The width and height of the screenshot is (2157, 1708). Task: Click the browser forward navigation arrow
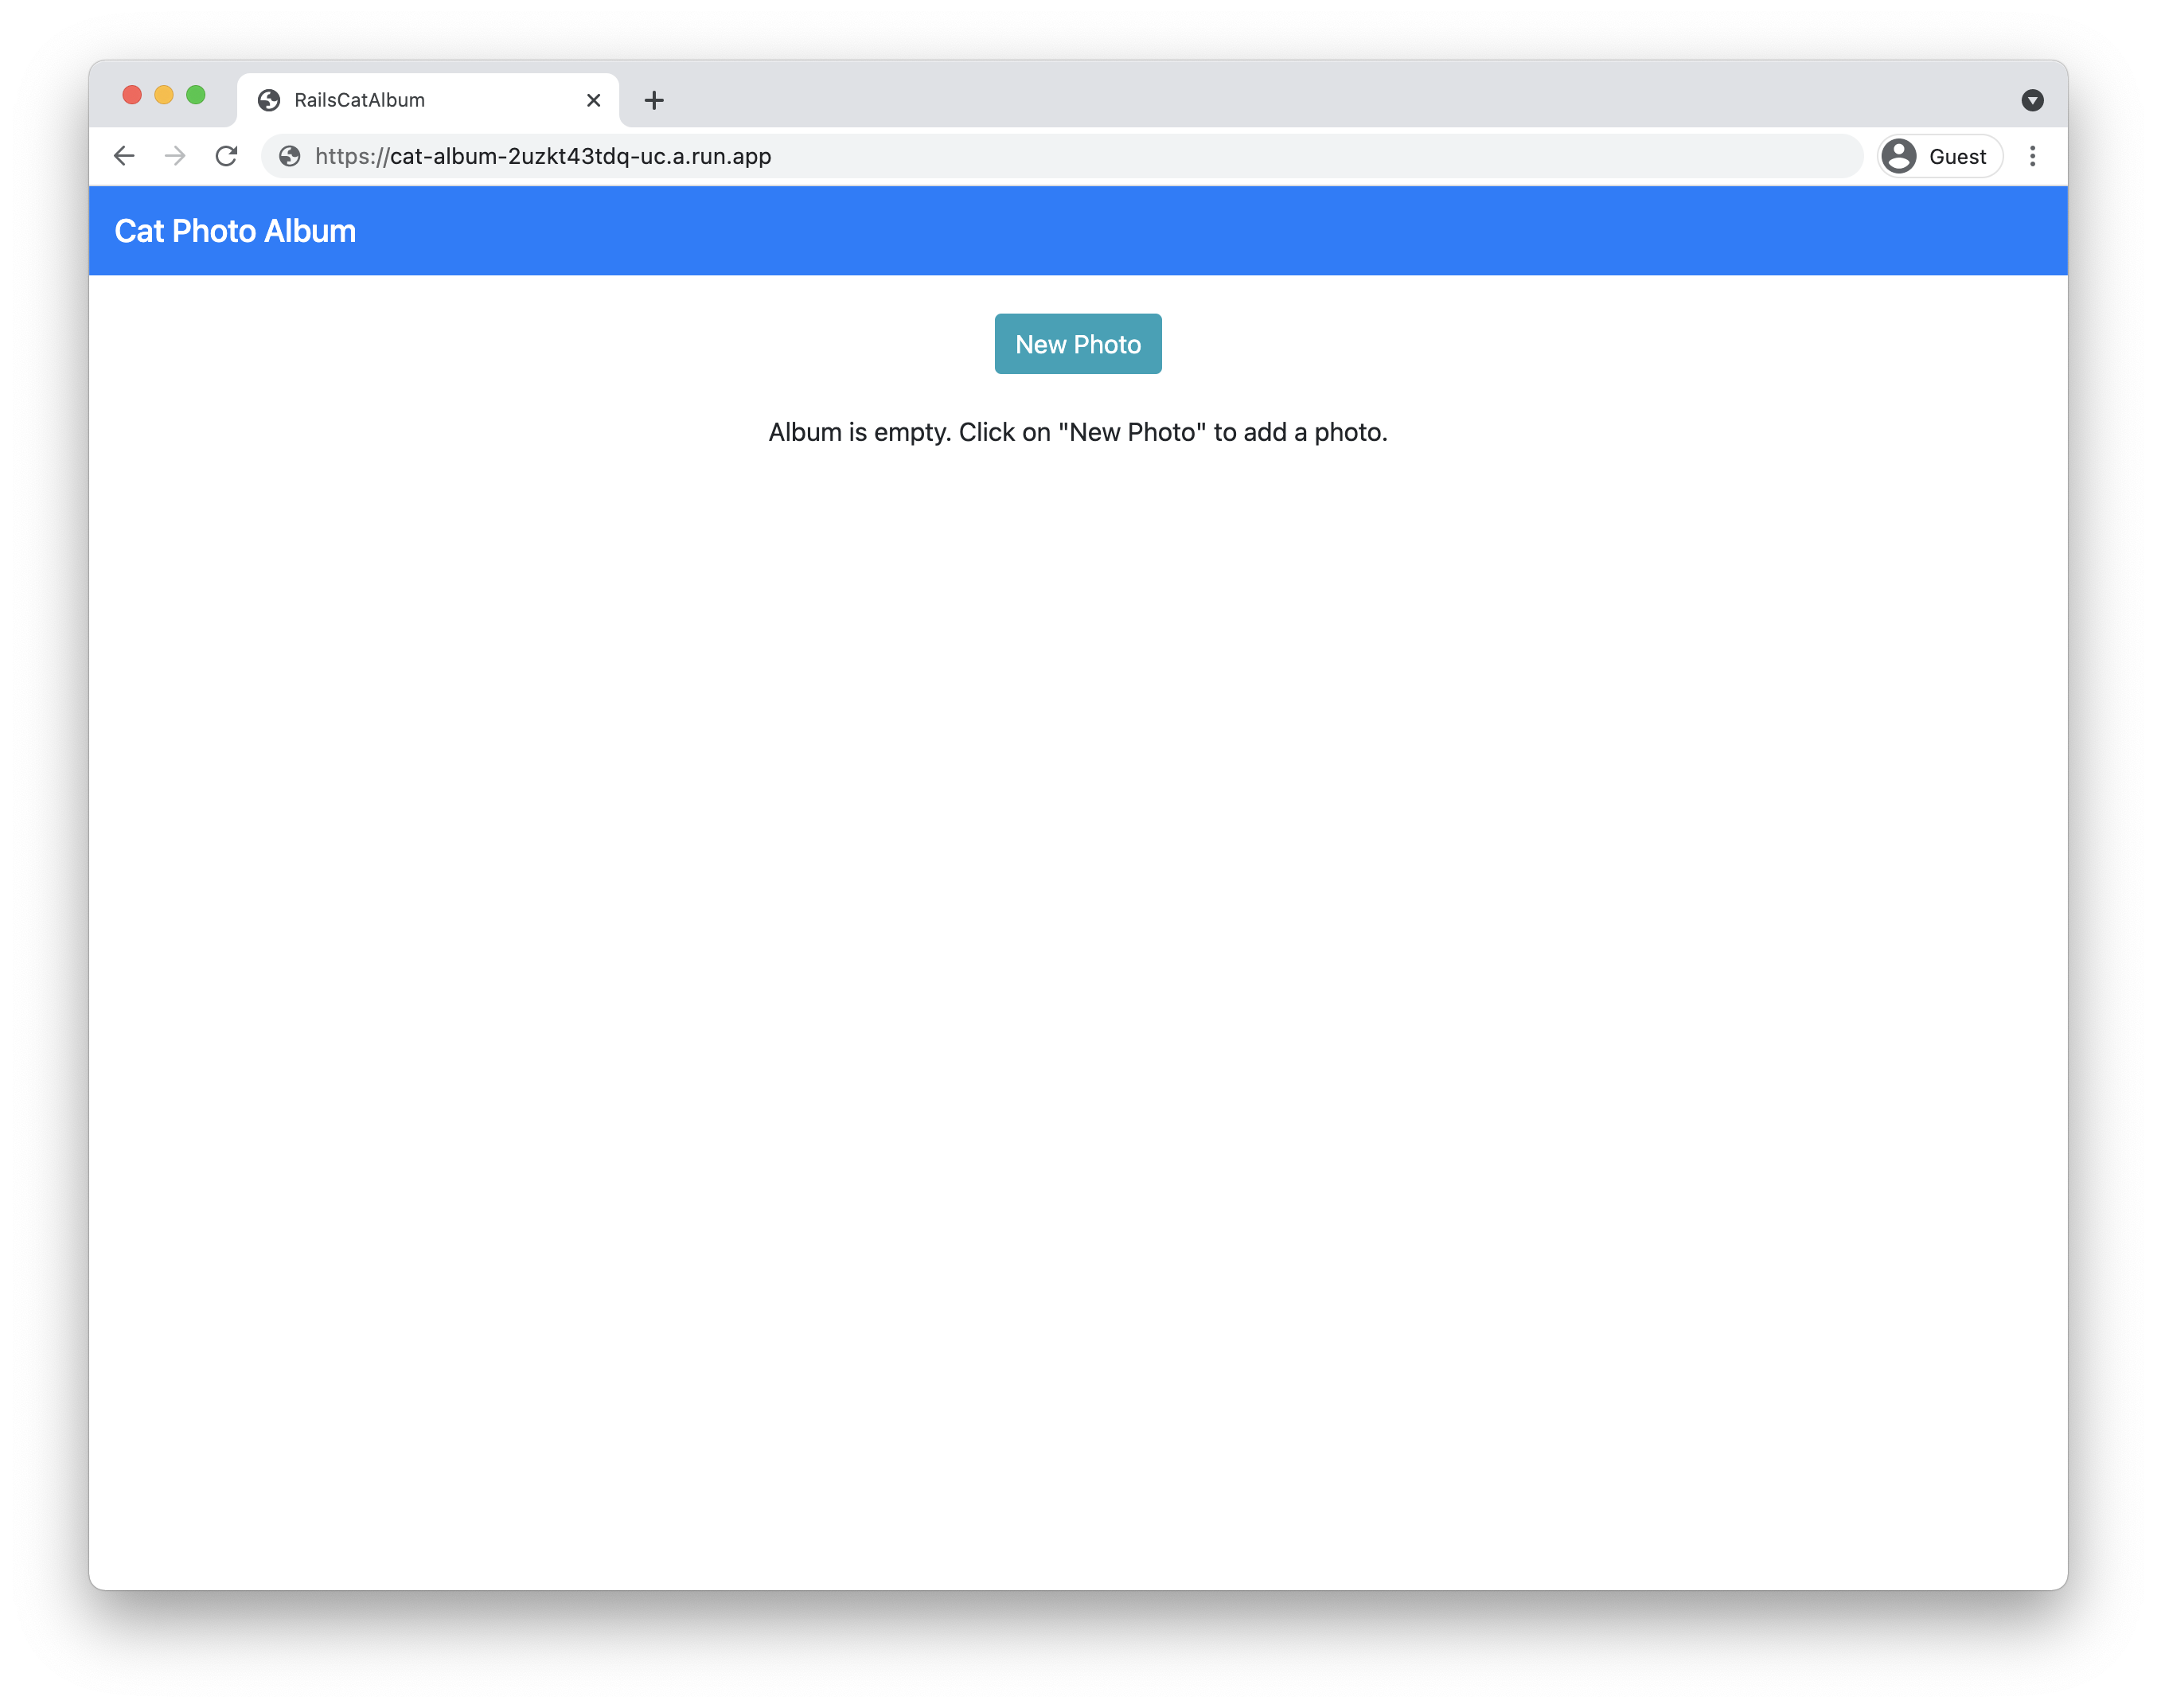pyautogui.click(x=174, y=156)
